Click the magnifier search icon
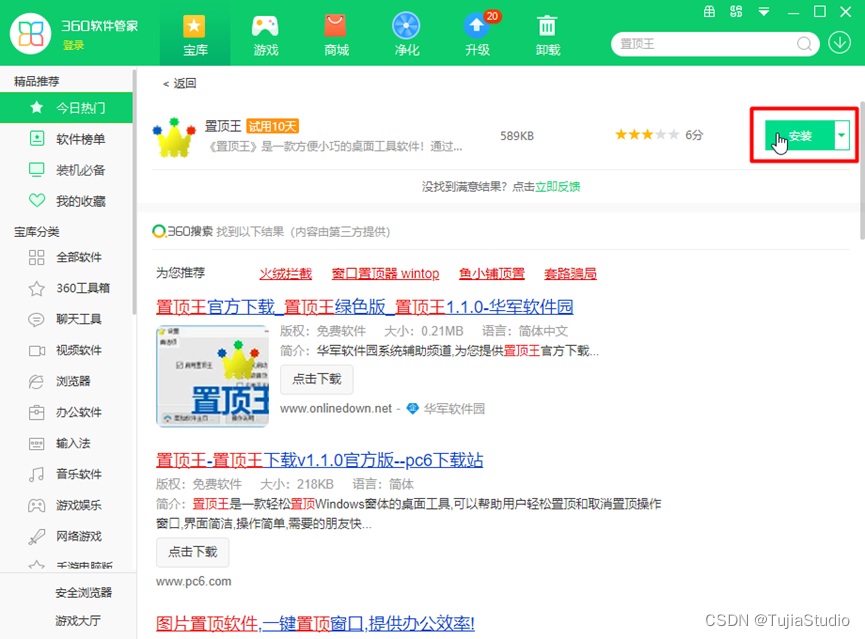Screen dimensions: 865x639 (804, 44)
